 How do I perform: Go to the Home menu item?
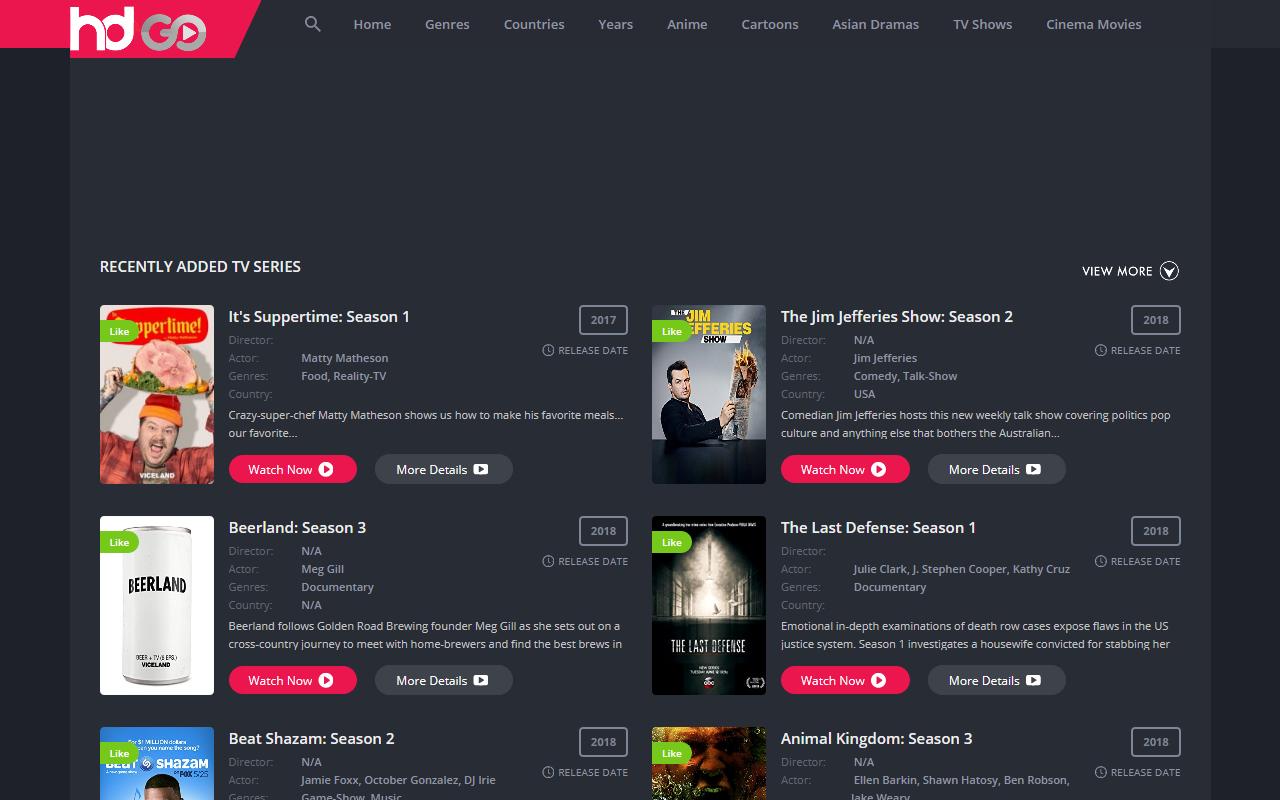tap(372, 24)
